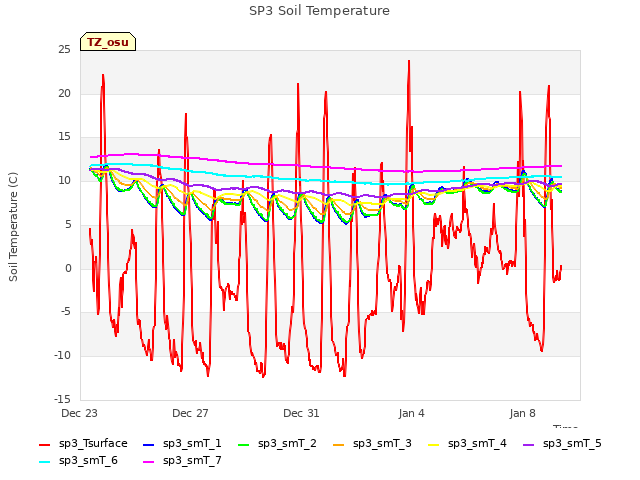
Task: Click the green sp3_smT_2 legend swatch
Action: click(244, 444)
